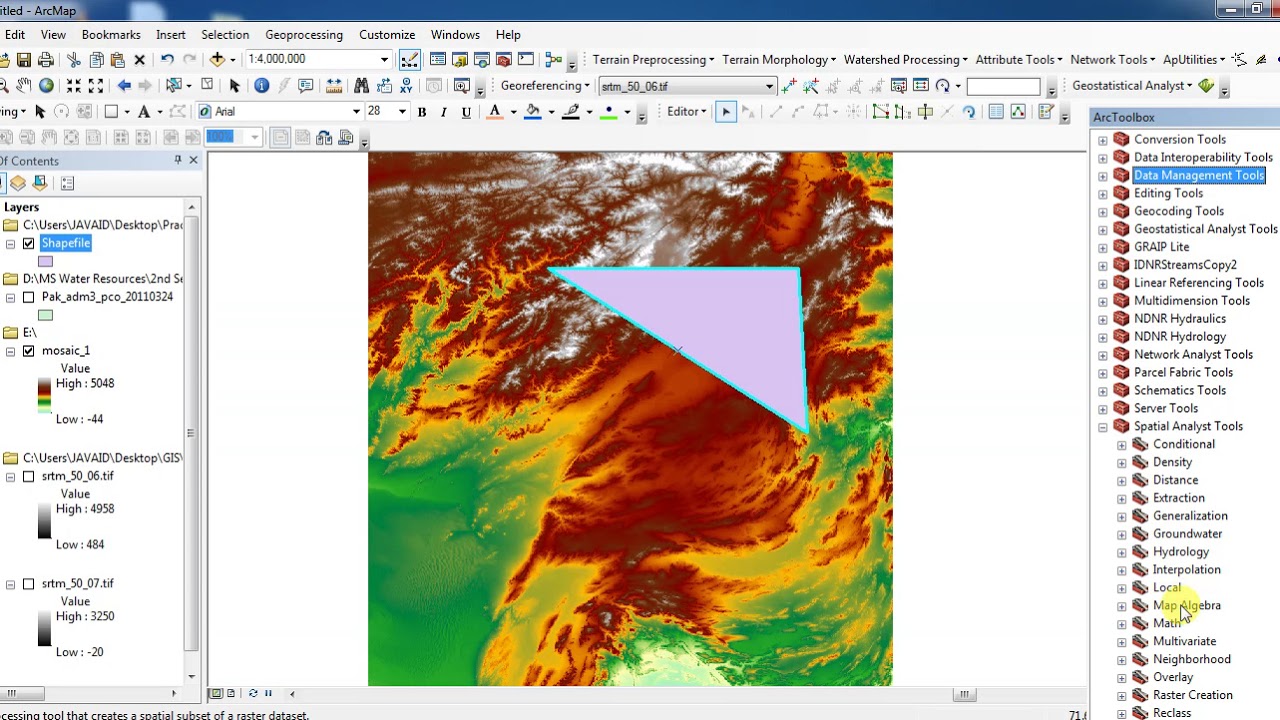
Task: Expand the Hydrology toolset
Action: click(1122, 552)
